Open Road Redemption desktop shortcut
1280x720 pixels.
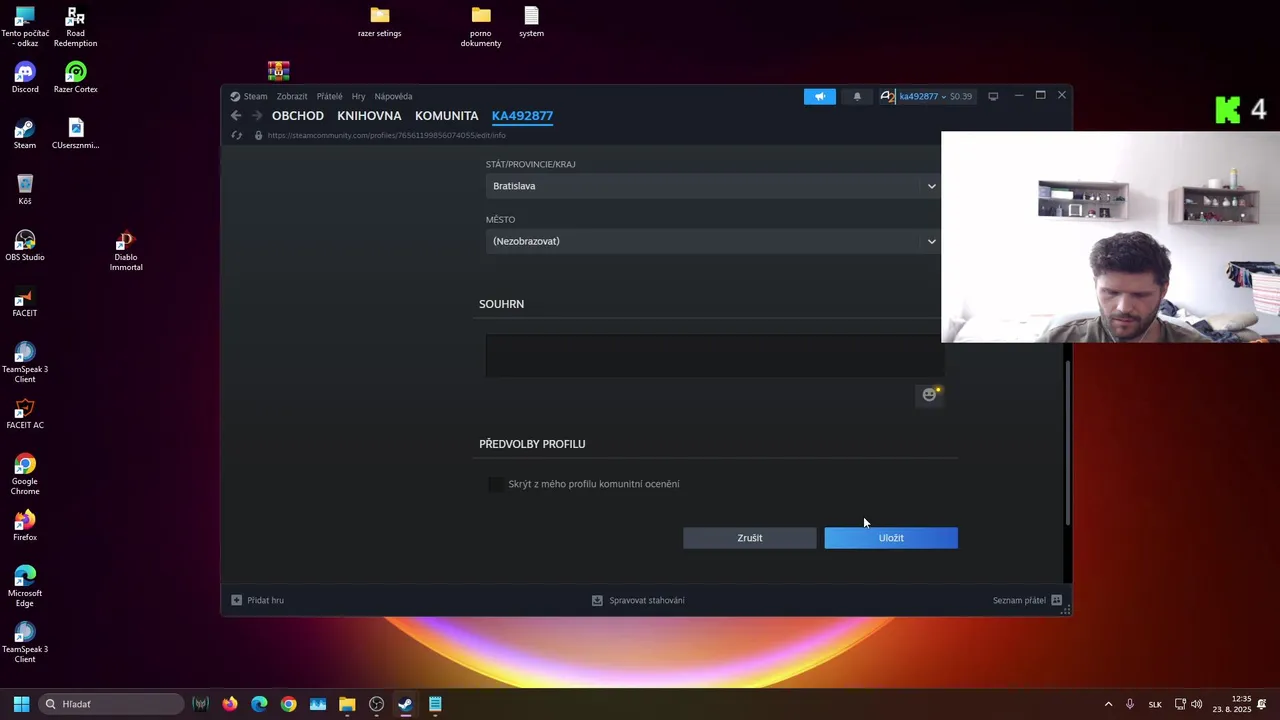(76, 27)
